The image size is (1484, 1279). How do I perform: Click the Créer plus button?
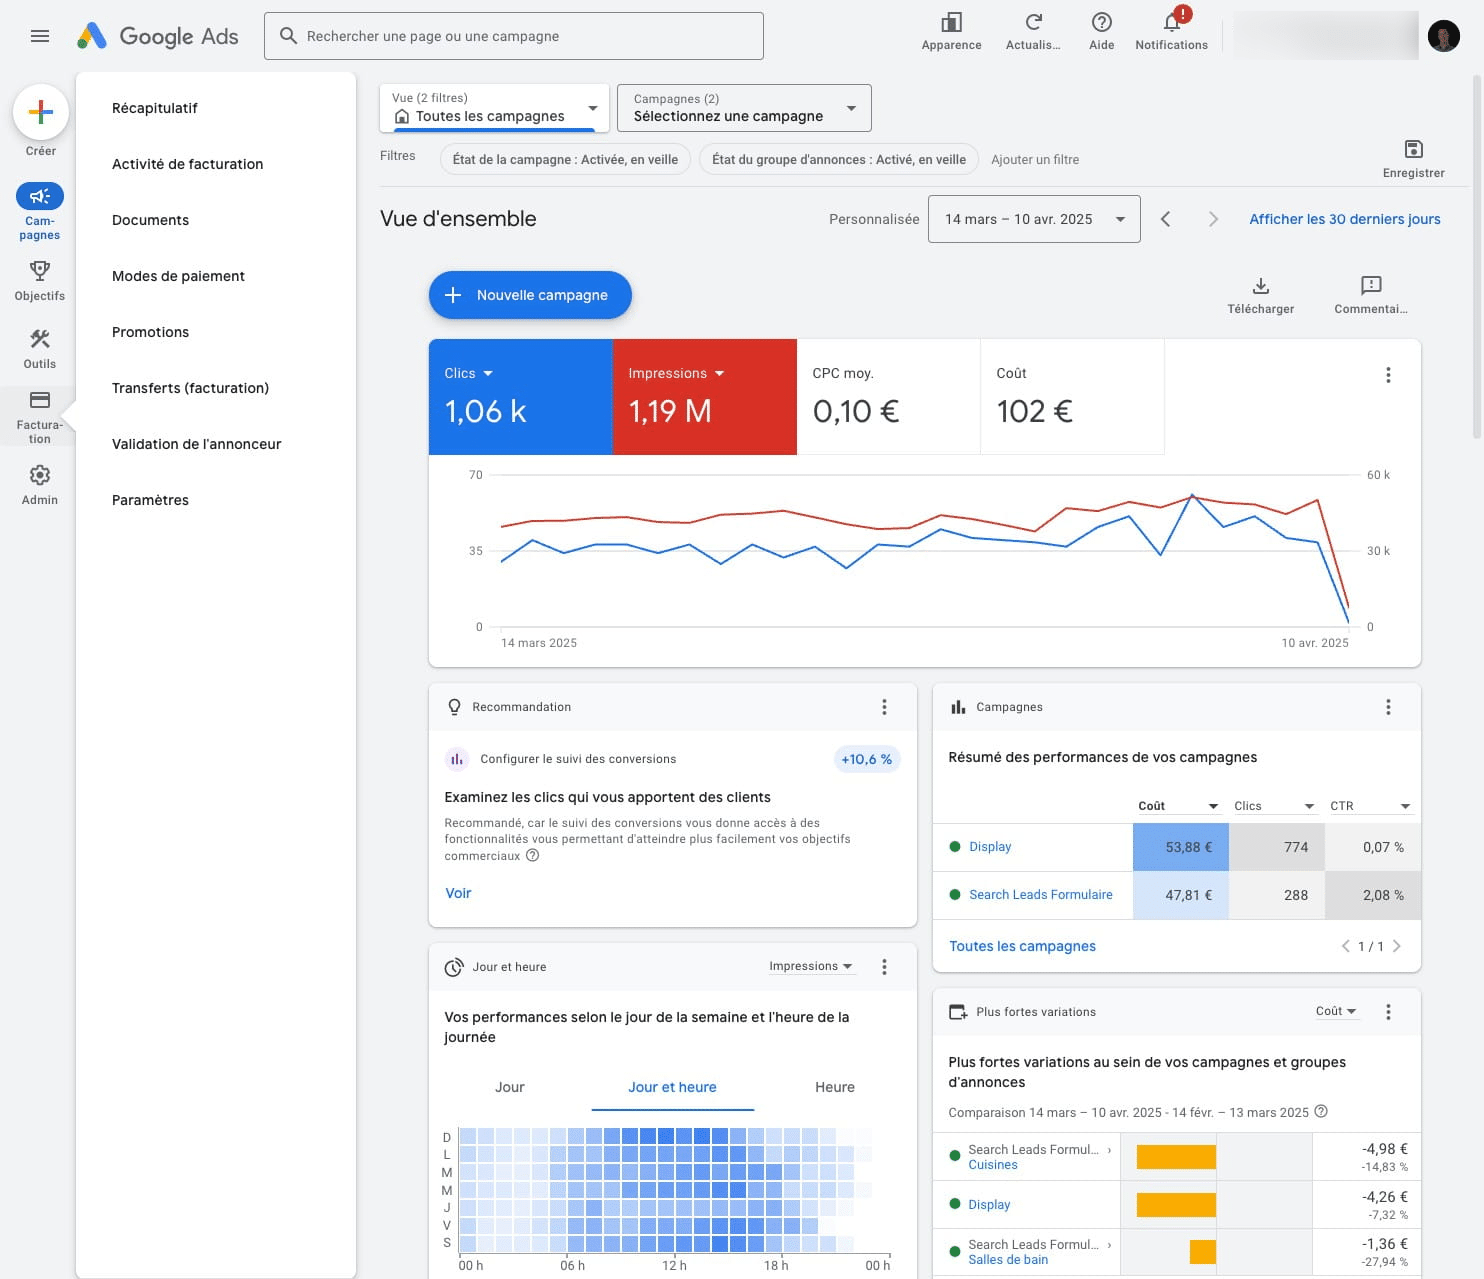click(x=41, y=112)
